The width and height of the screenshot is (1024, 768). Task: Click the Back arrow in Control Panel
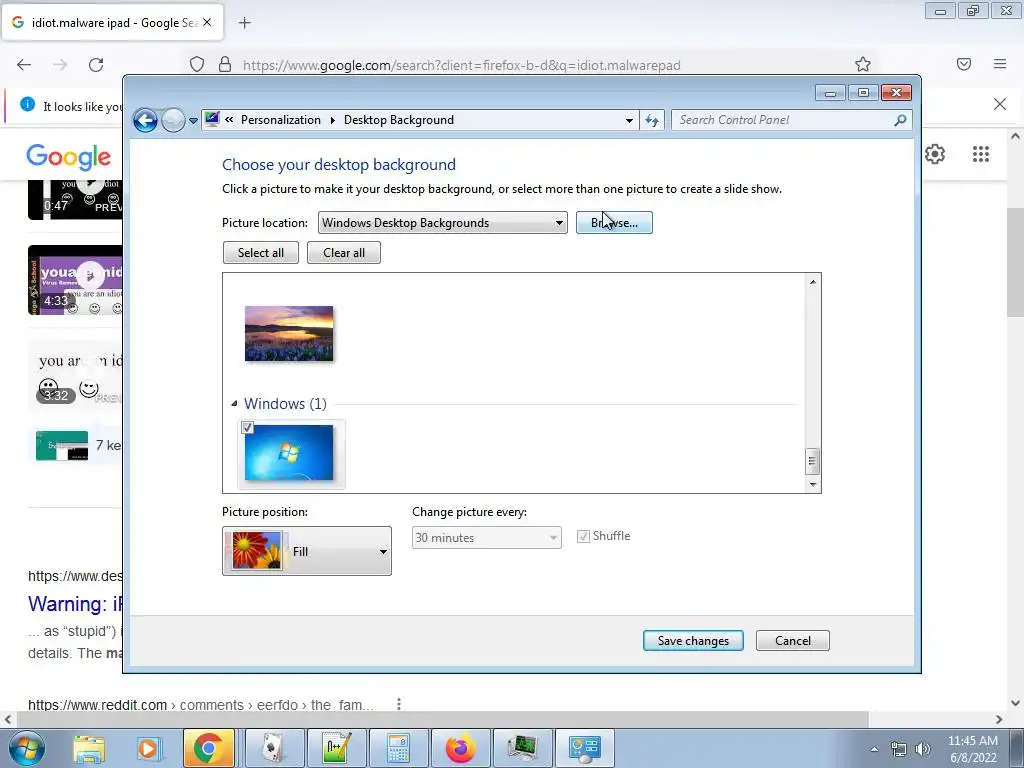click(145, 120)
